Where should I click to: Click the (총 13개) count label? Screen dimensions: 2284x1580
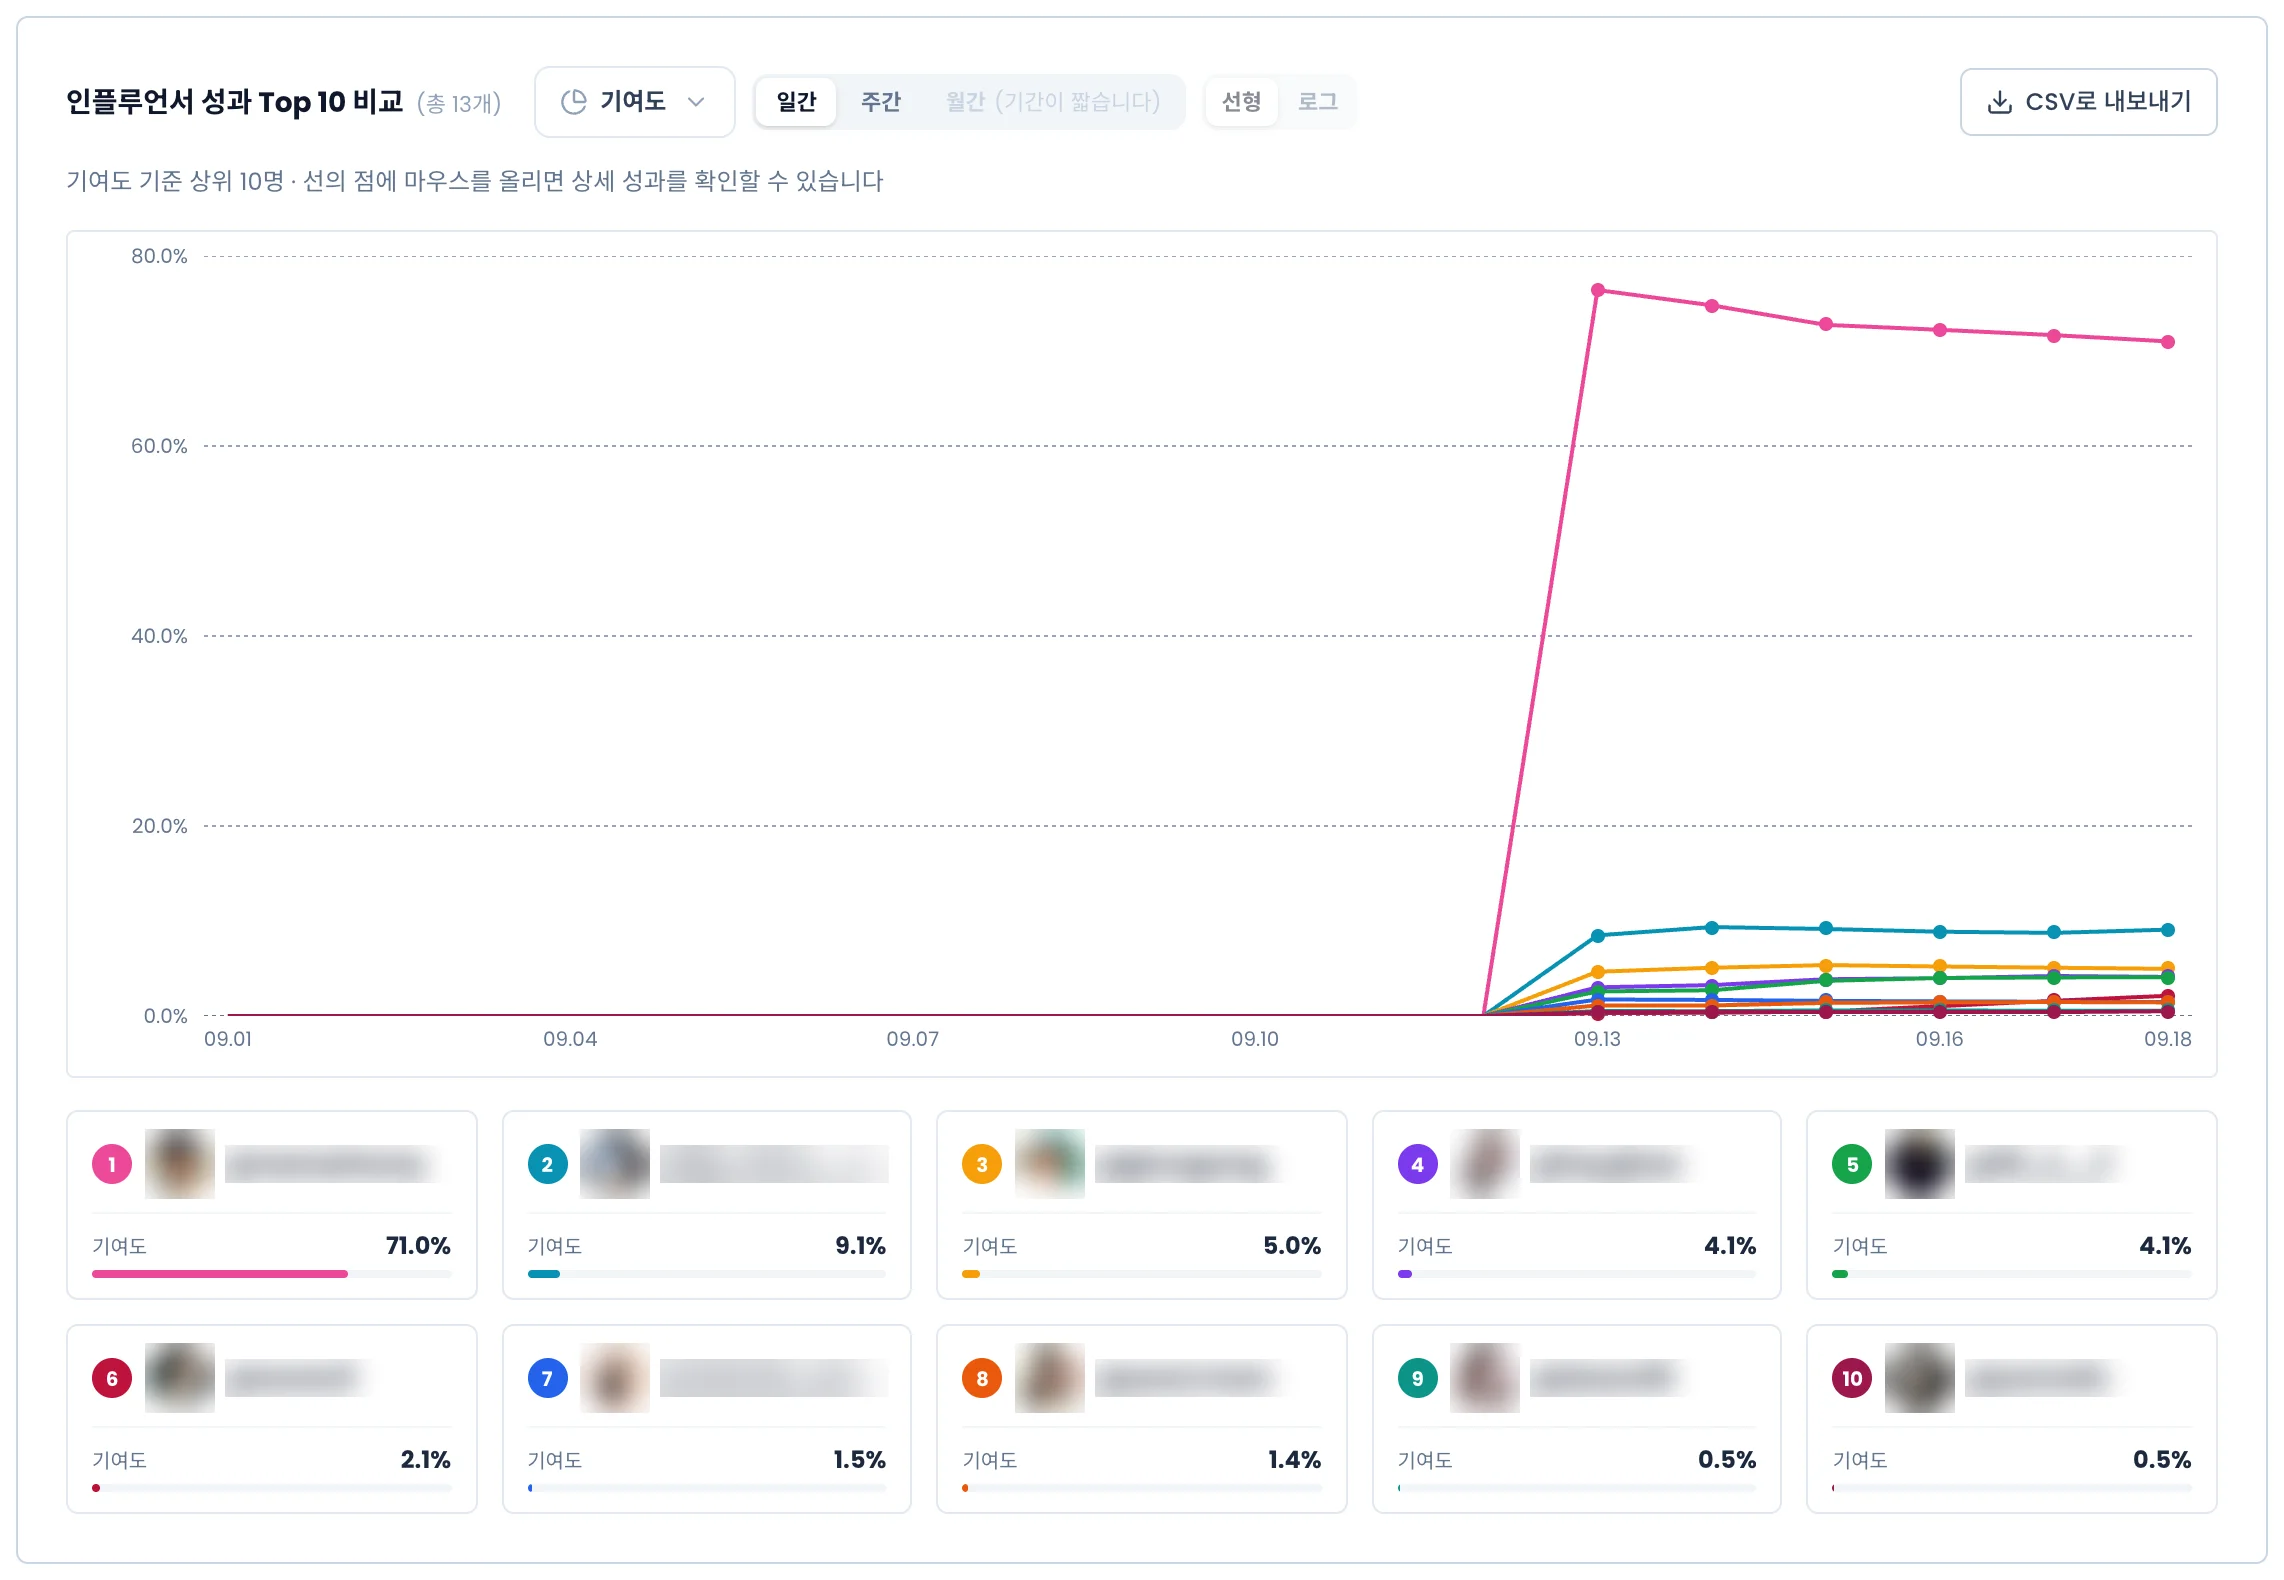(x=459, y=103)
